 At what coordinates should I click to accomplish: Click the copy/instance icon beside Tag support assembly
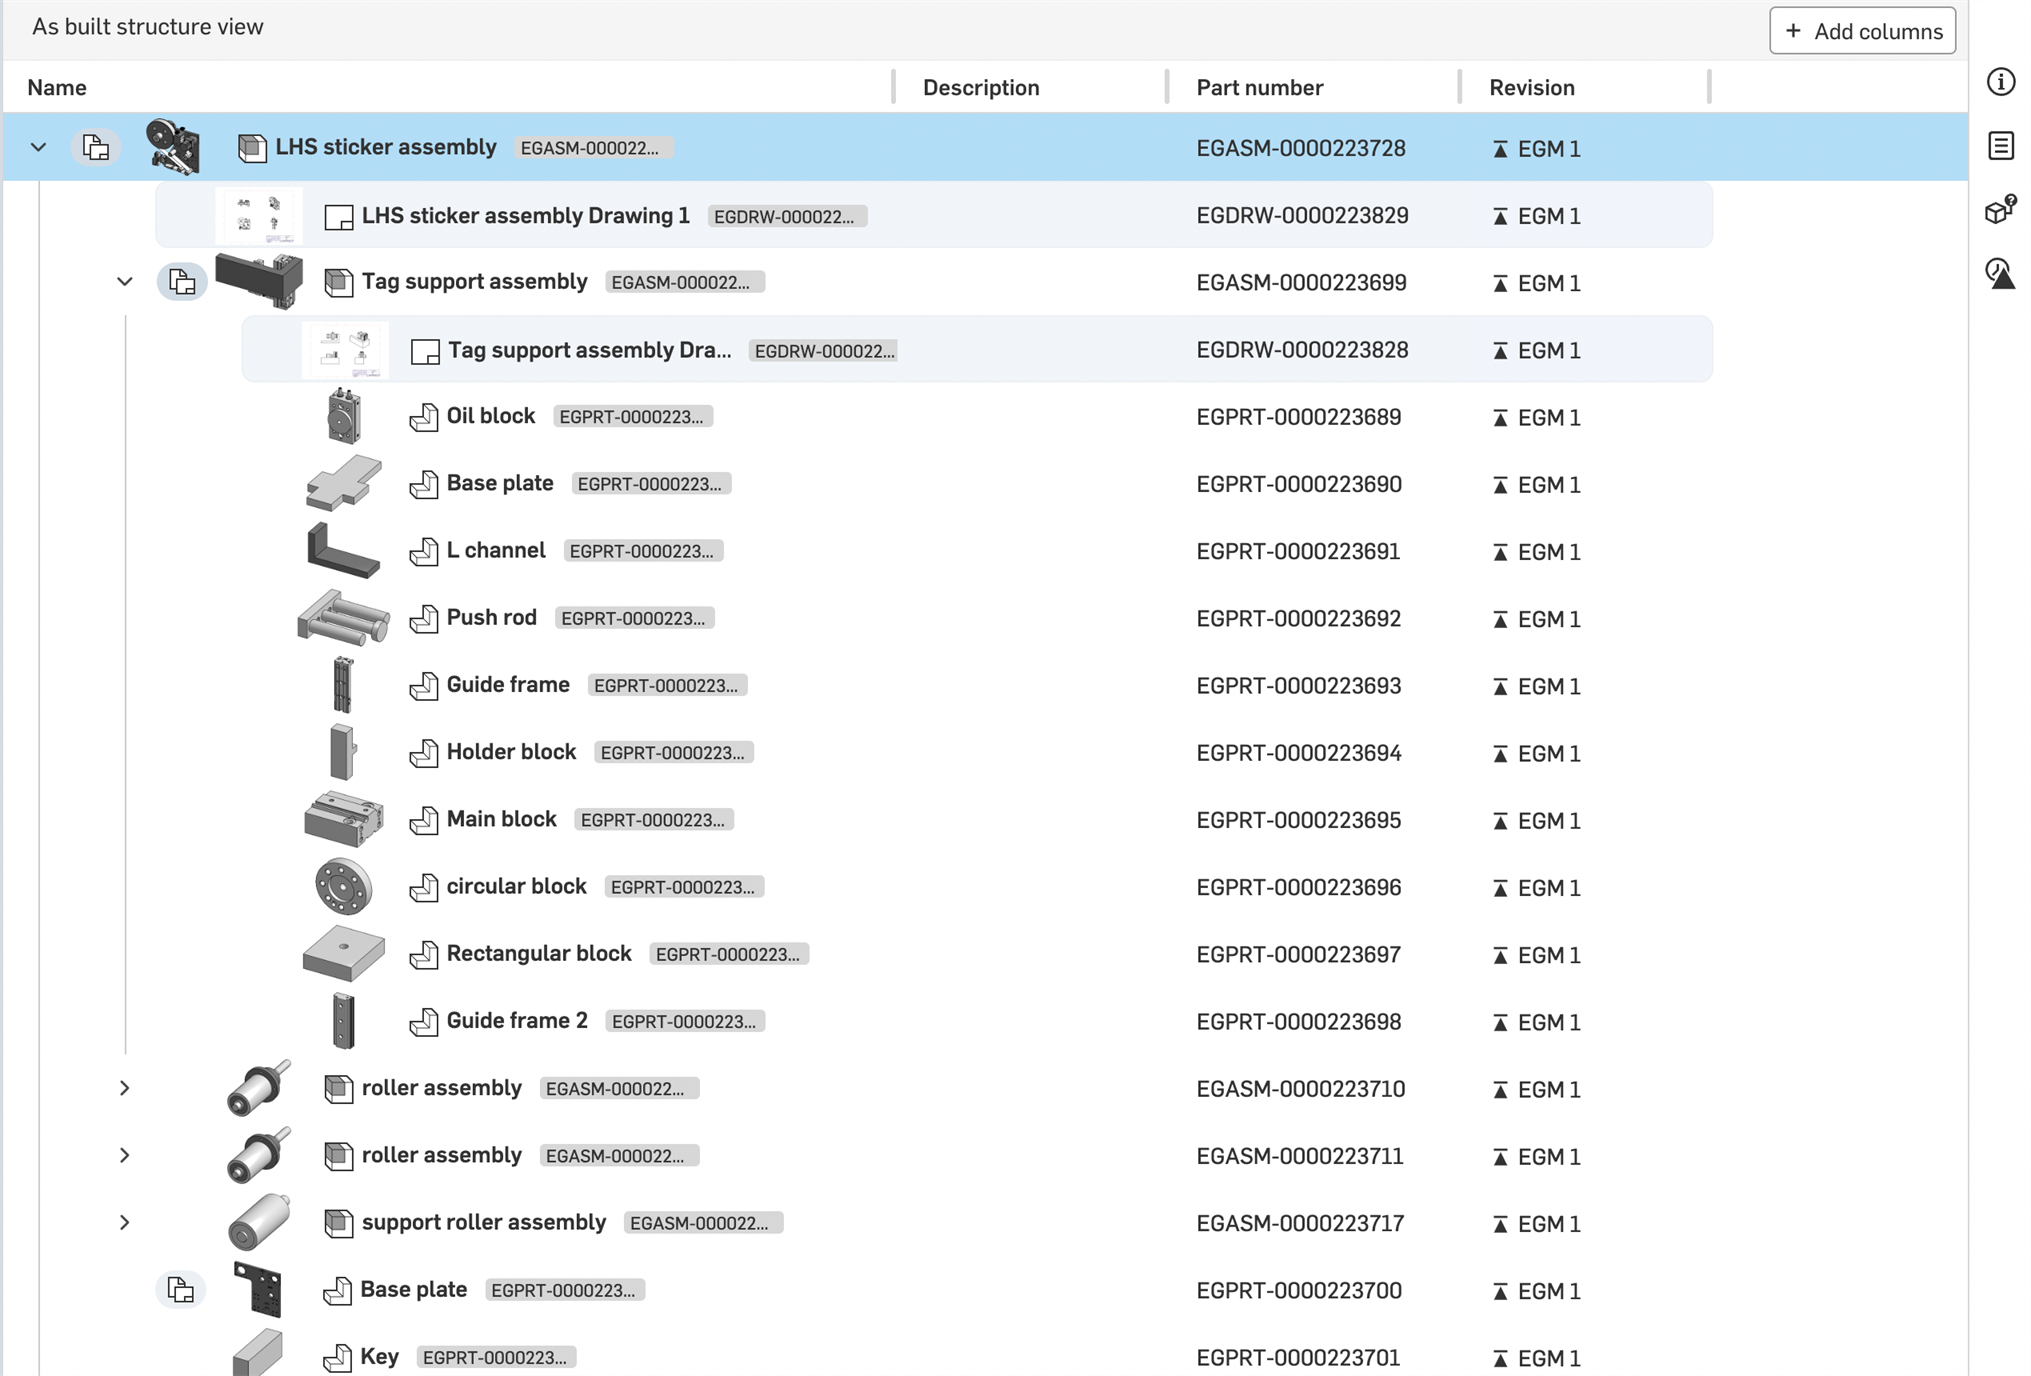click(x=183, y=281)
